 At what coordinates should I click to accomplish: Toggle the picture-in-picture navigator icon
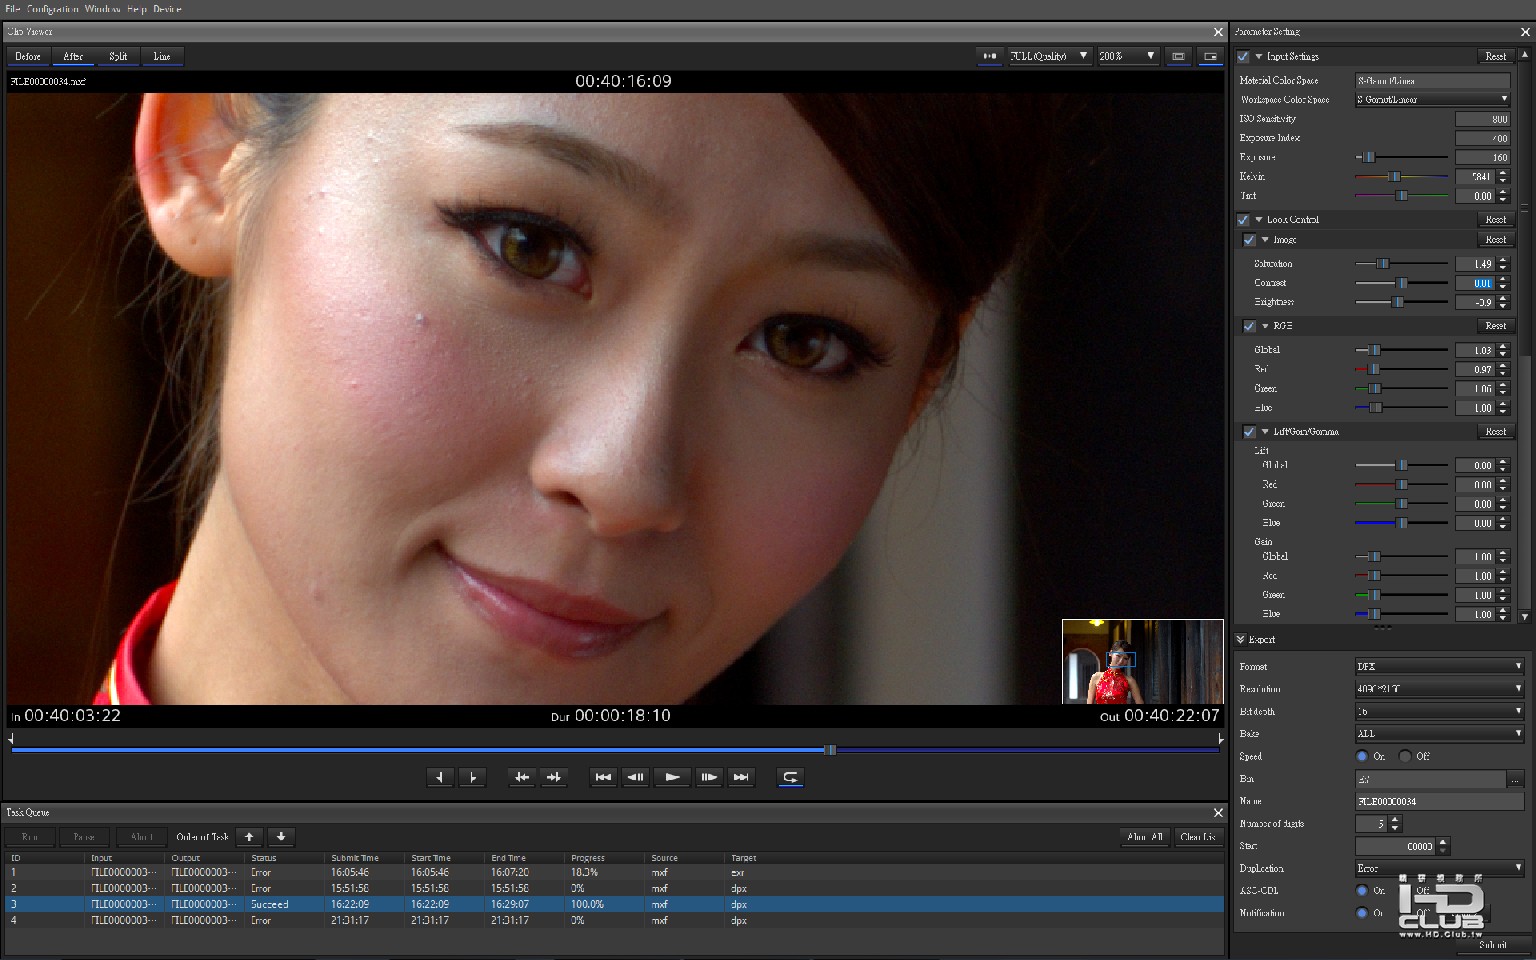[x=1210, y=56]
